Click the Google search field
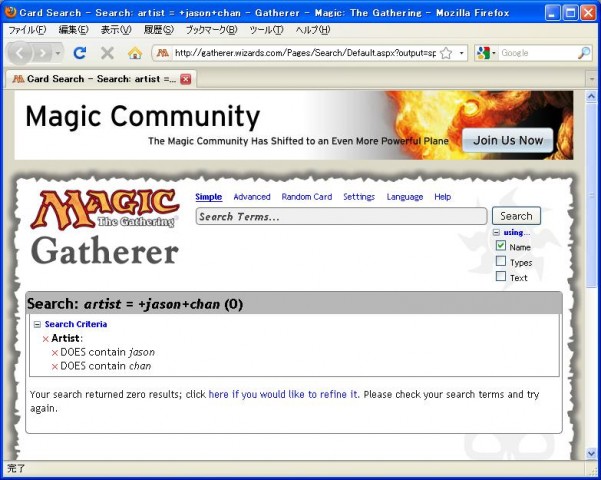 coord(537,53)
